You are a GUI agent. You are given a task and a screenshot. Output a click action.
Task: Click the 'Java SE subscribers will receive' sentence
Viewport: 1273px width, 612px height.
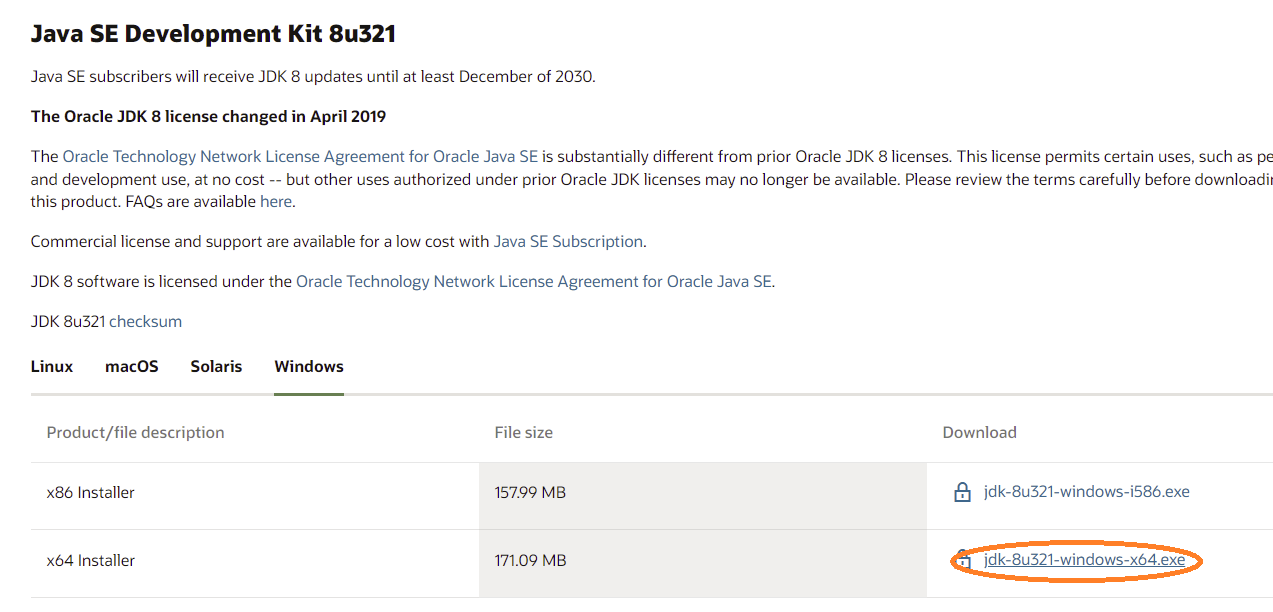click(313, 76)
